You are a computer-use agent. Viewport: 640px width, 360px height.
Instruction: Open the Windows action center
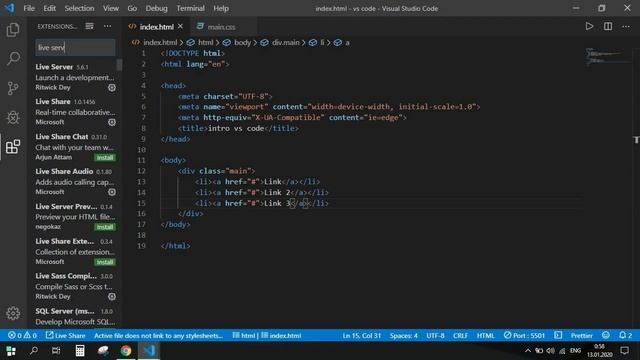point(624,351)
